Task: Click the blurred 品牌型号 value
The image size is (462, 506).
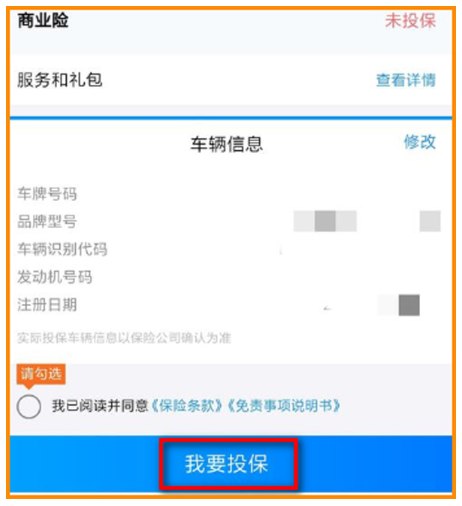Action: (x=367, y=221)
